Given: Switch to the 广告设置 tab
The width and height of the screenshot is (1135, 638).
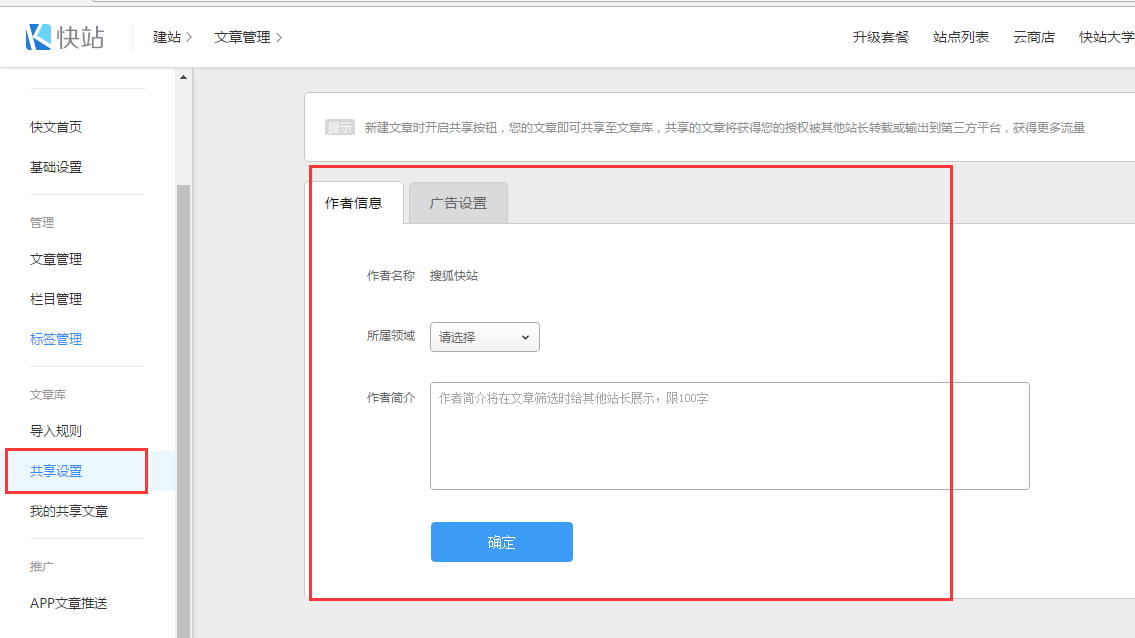Looking at the screenshot, I should tap(458, 203).
